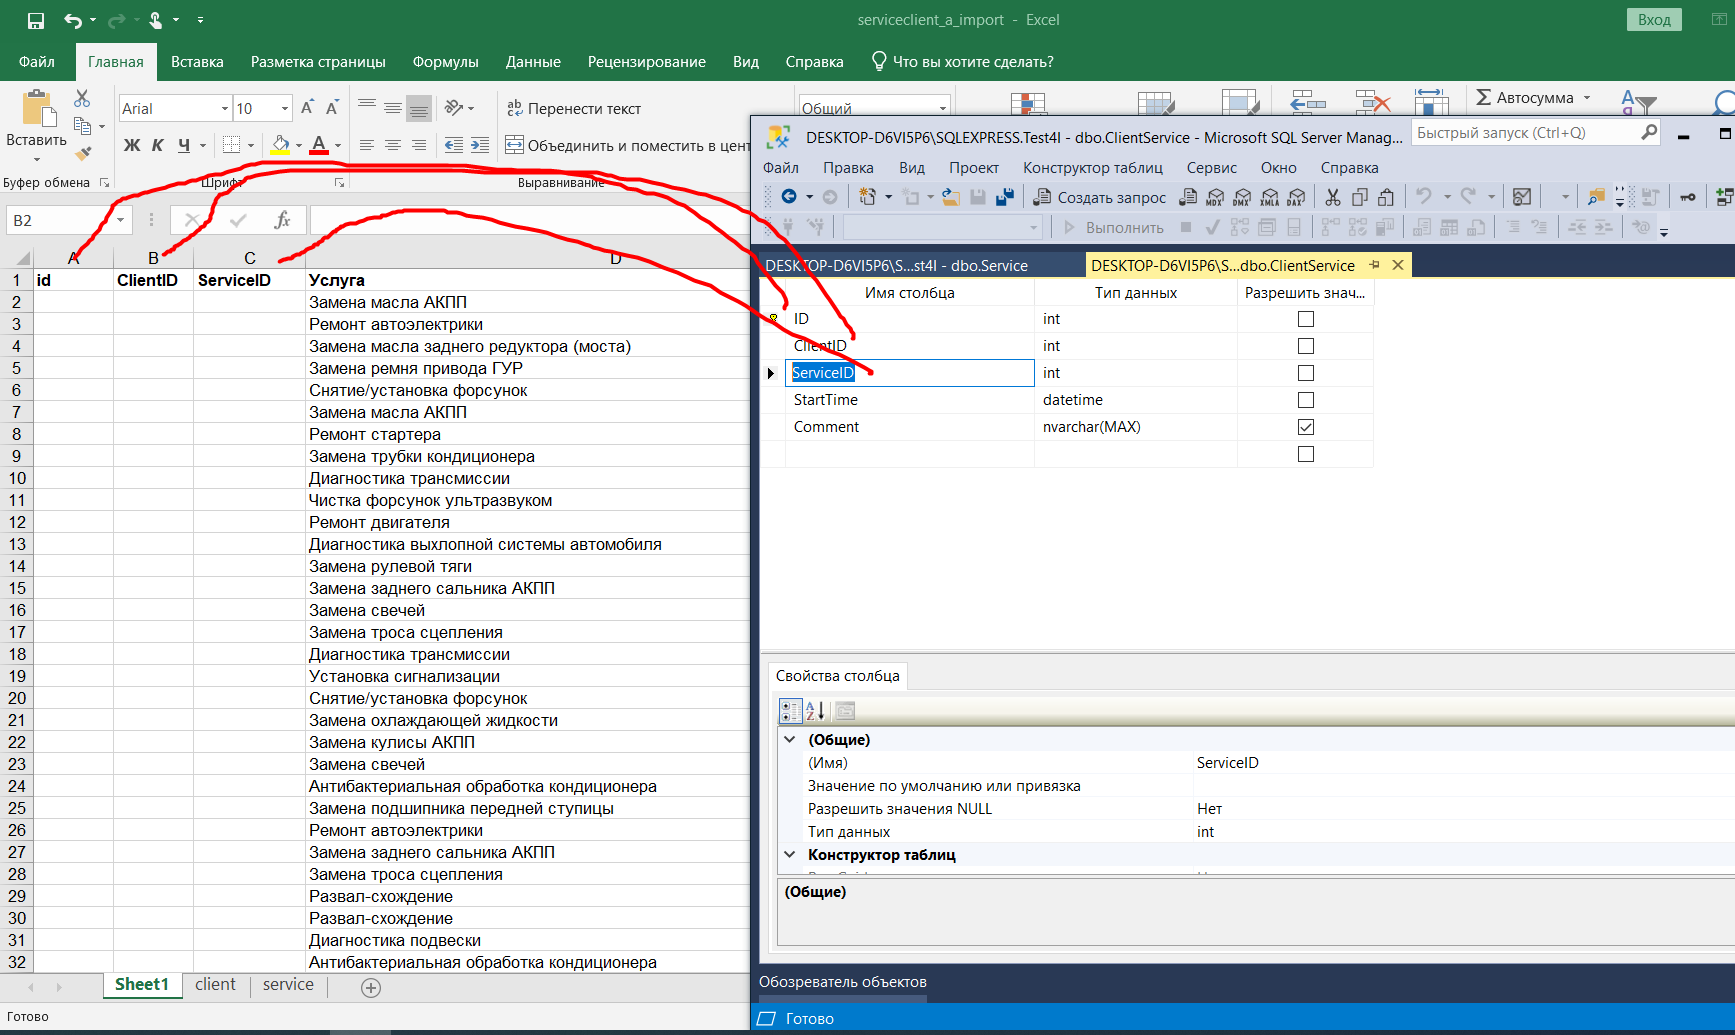Toggle Bold (Ж) formatting

131,145
